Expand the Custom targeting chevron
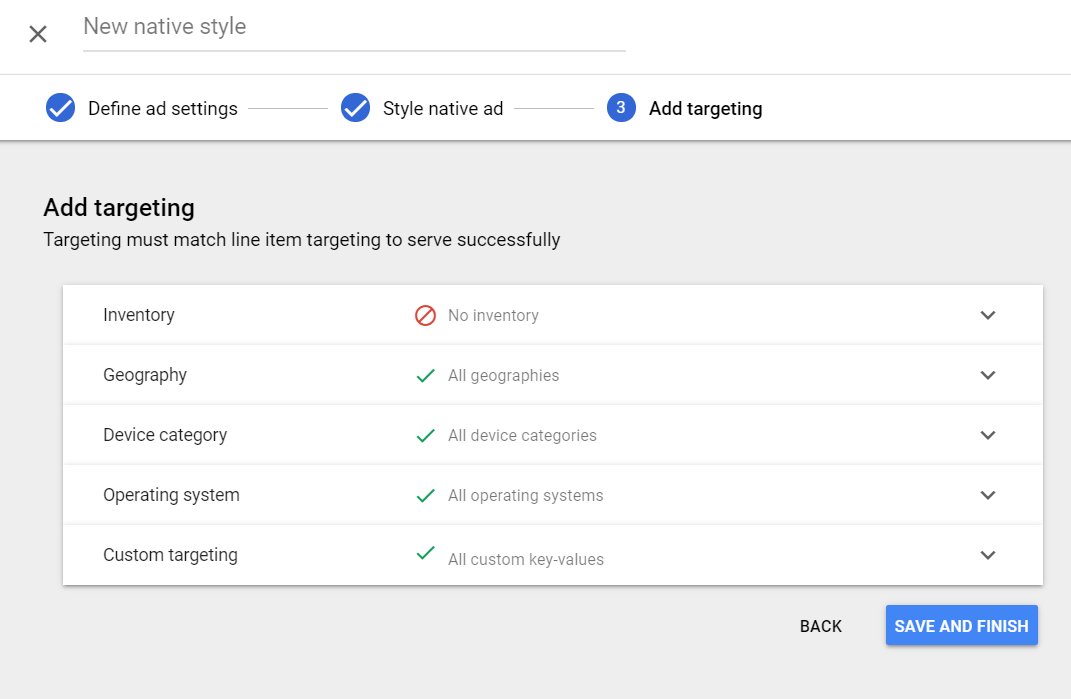The image size is (1071, 699). (x=988, y=555)
